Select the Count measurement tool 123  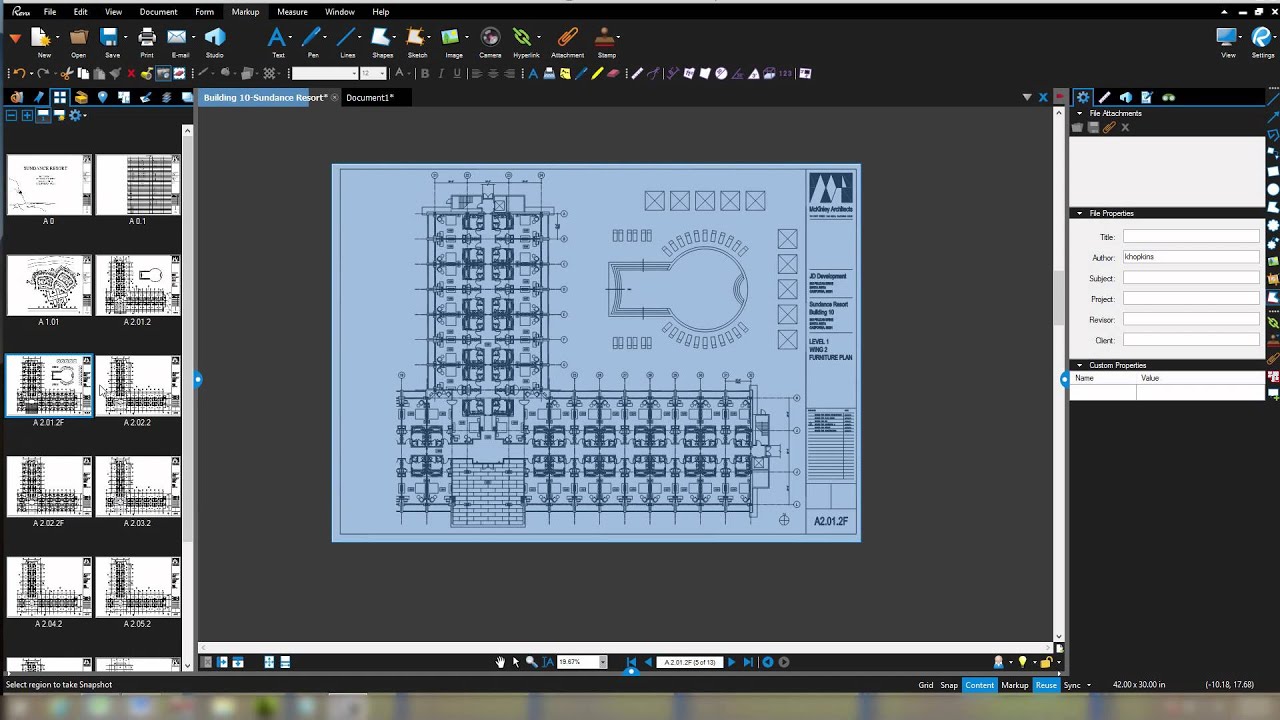coord(786,73)
